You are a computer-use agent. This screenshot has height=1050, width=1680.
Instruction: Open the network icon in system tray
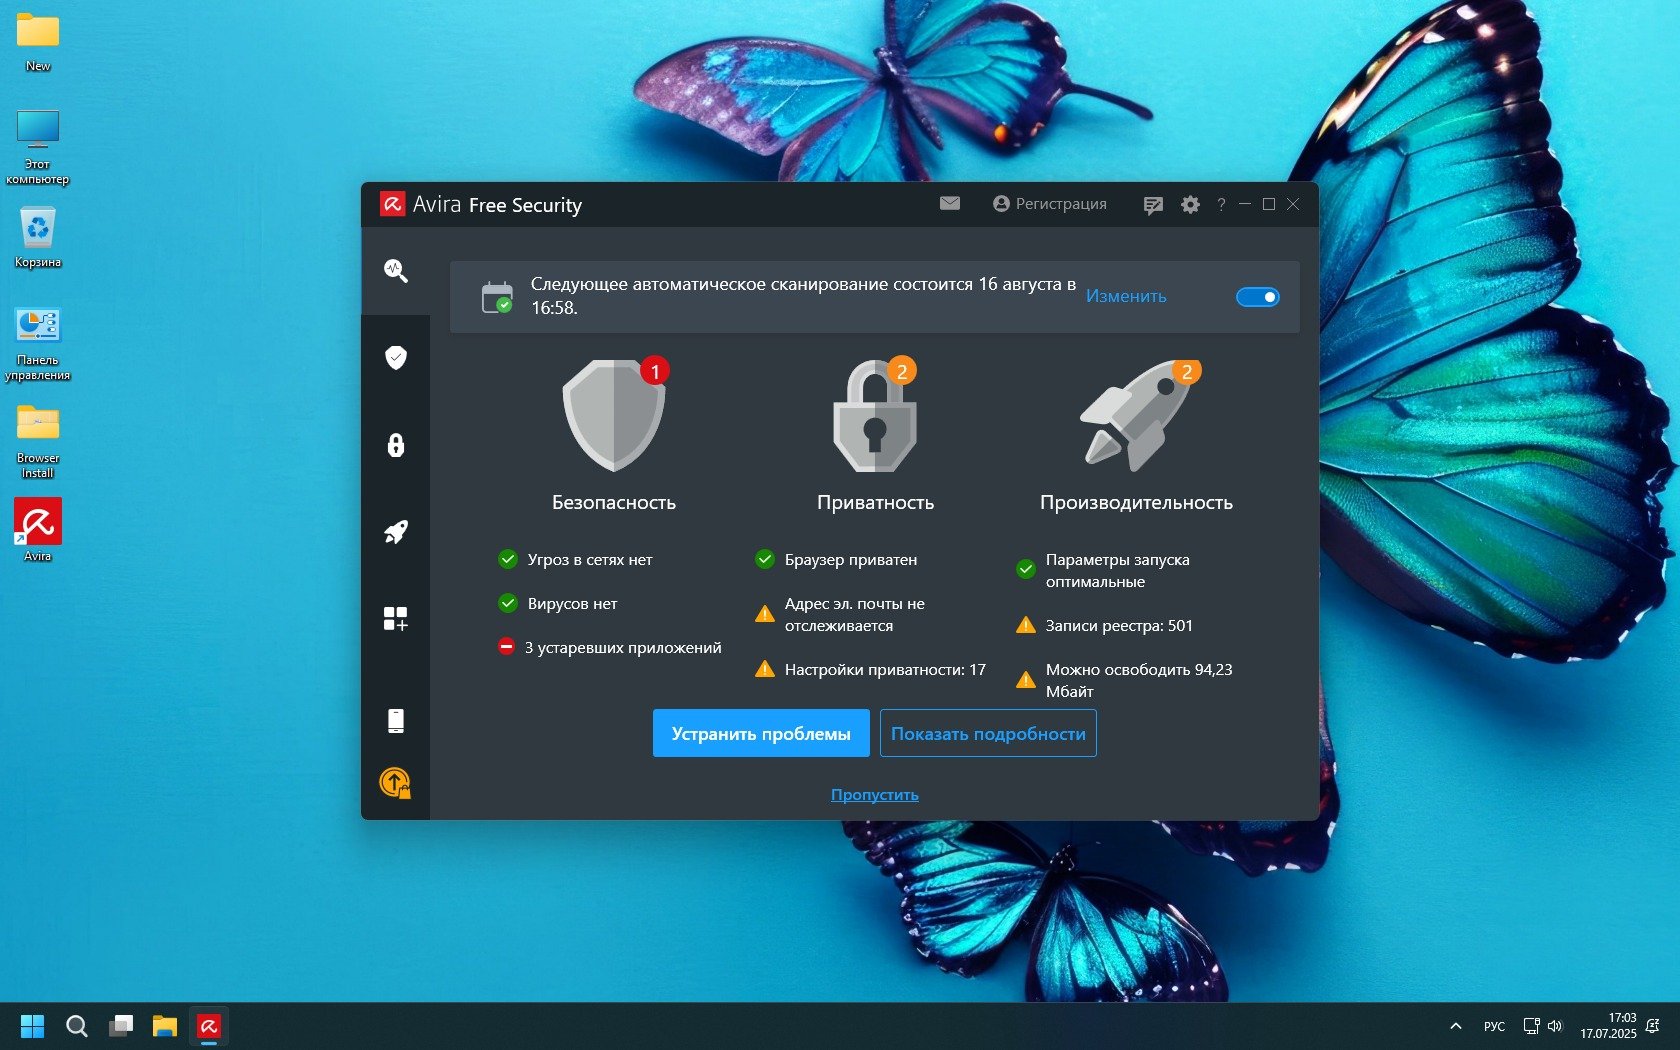click(x=1531, y=1026)
